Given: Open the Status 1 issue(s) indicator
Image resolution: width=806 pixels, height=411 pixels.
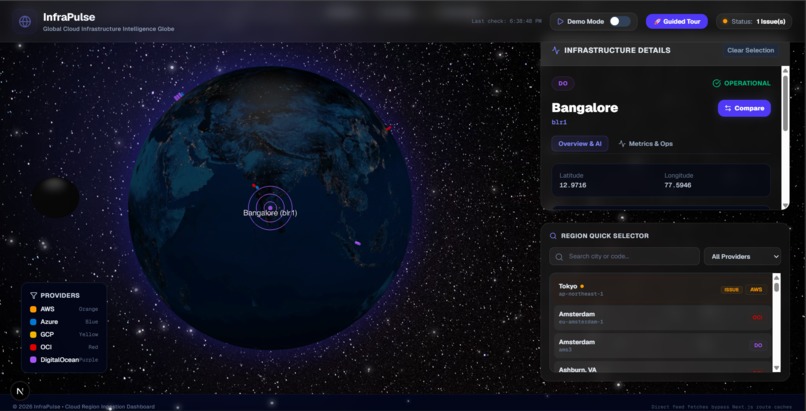Looking at the screenshot, I should pos(754,22).
